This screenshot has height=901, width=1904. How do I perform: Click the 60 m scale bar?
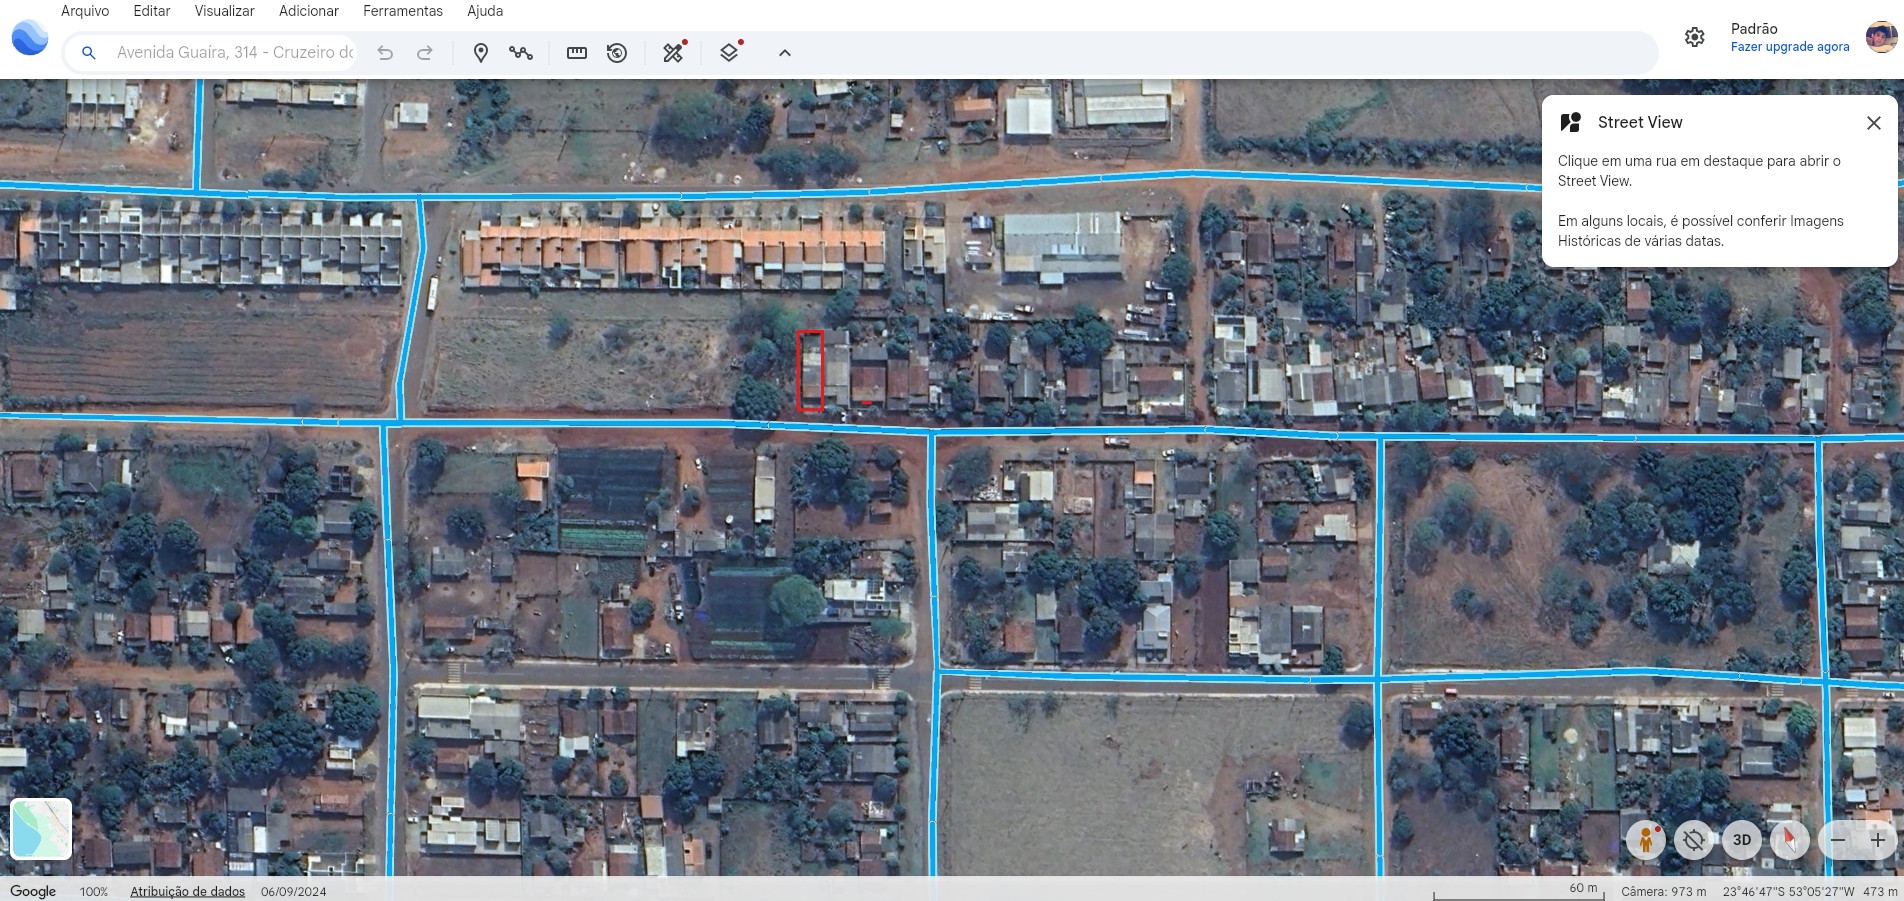pos(1519,892)
